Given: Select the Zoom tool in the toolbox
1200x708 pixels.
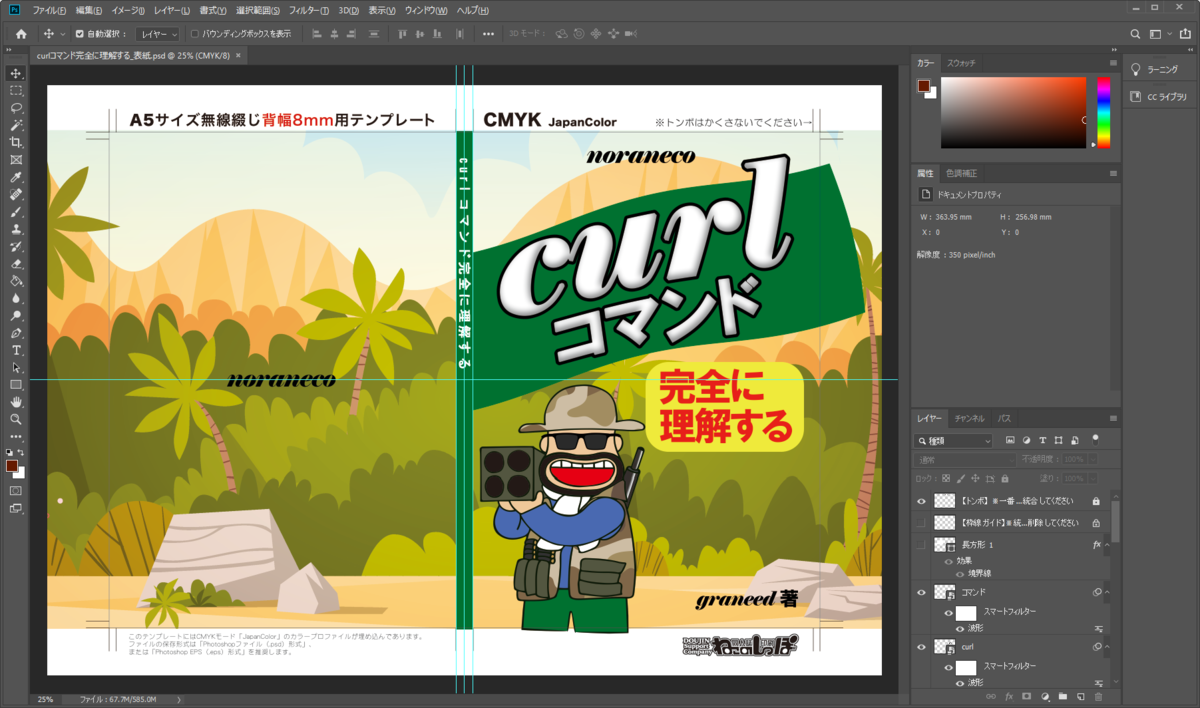Looking at the screenshot, I should [x=16, y=419].
